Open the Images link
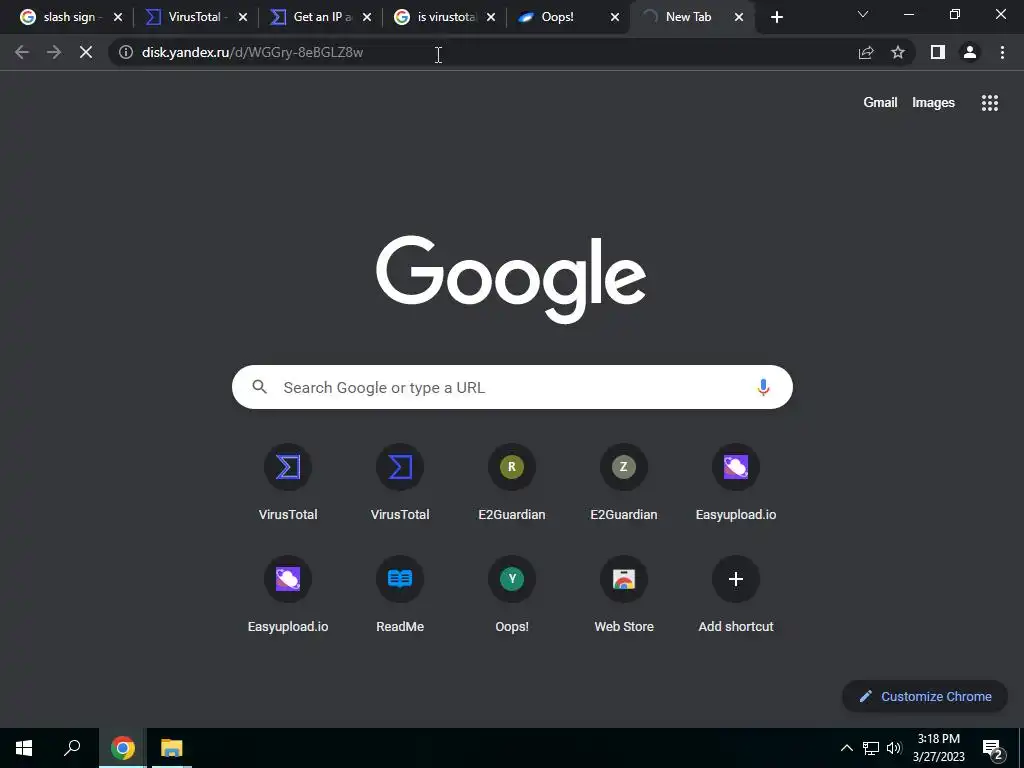This screenshot has width=1024, height=768. click(933, 103)
